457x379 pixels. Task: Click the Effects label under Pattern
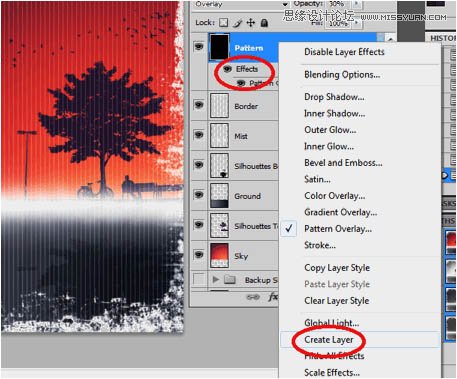[x=247, y=69]
